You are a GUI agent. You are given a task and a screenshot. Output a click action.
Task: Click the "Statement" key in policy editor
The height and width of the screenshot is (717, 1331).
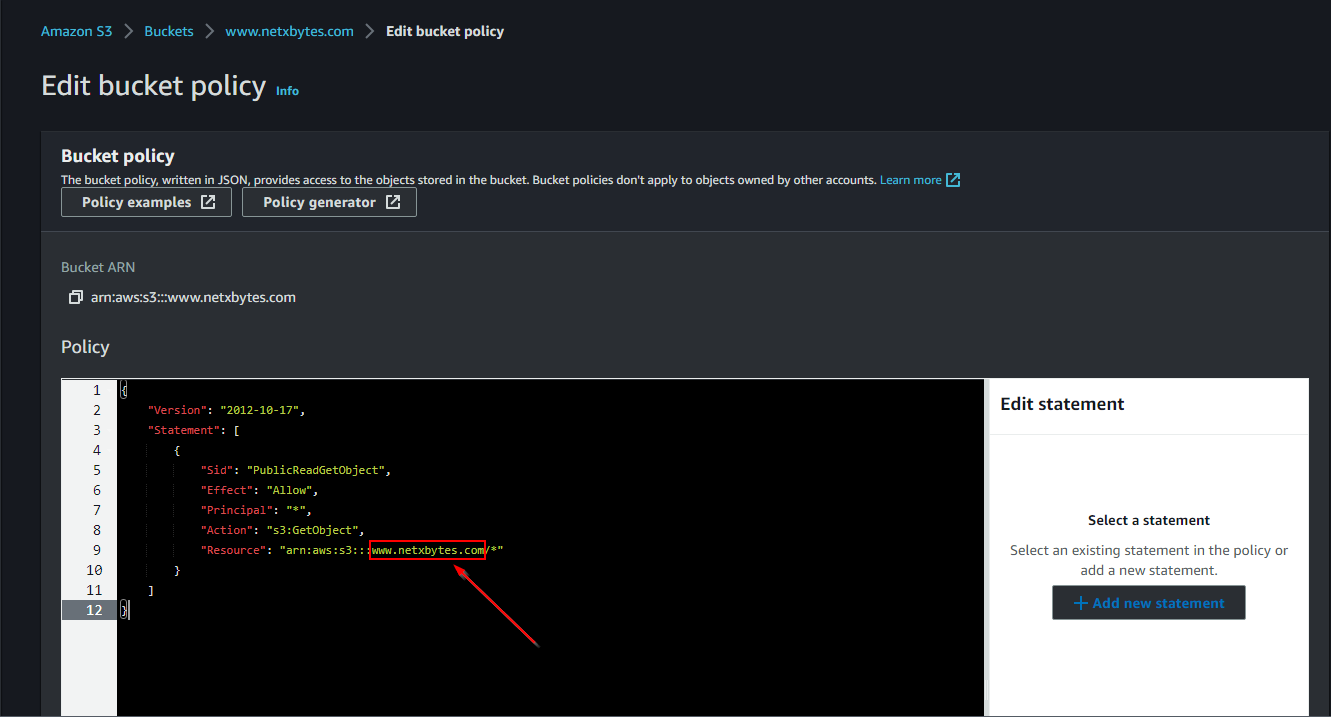tap(185, 430)
